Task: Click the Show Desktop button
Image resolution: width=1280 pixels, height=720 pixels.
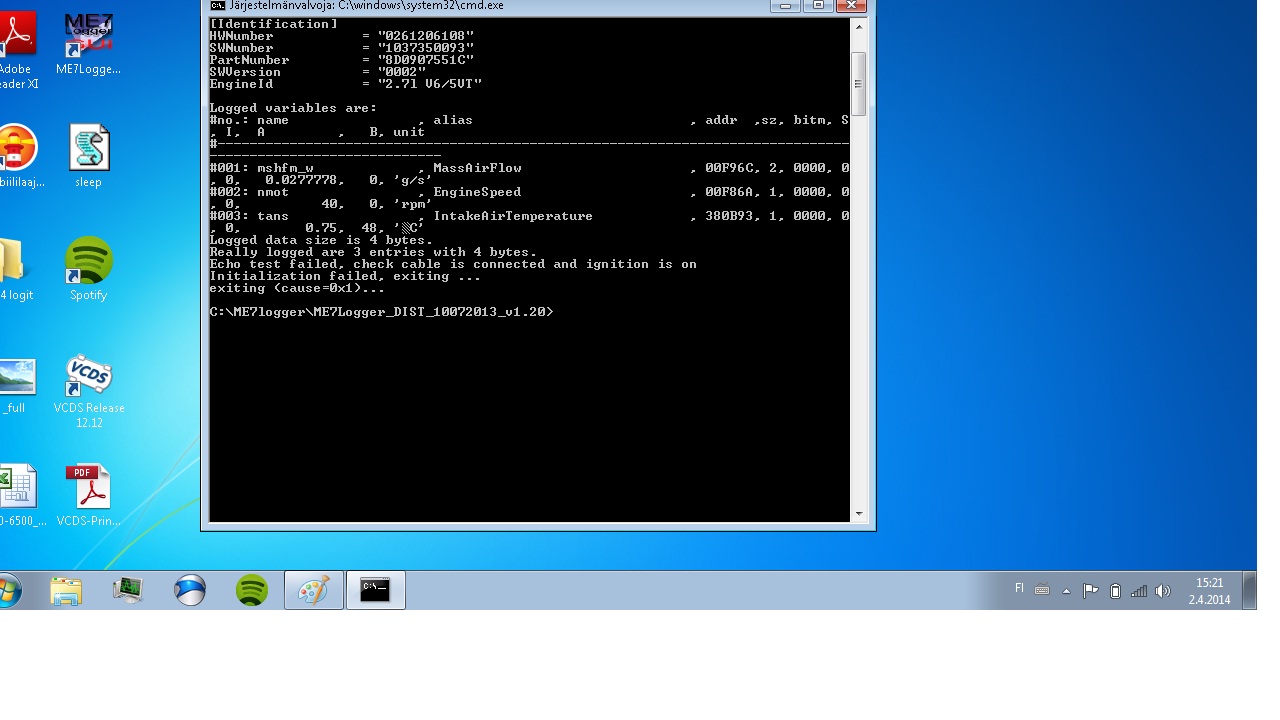Action: point(1249,590)
